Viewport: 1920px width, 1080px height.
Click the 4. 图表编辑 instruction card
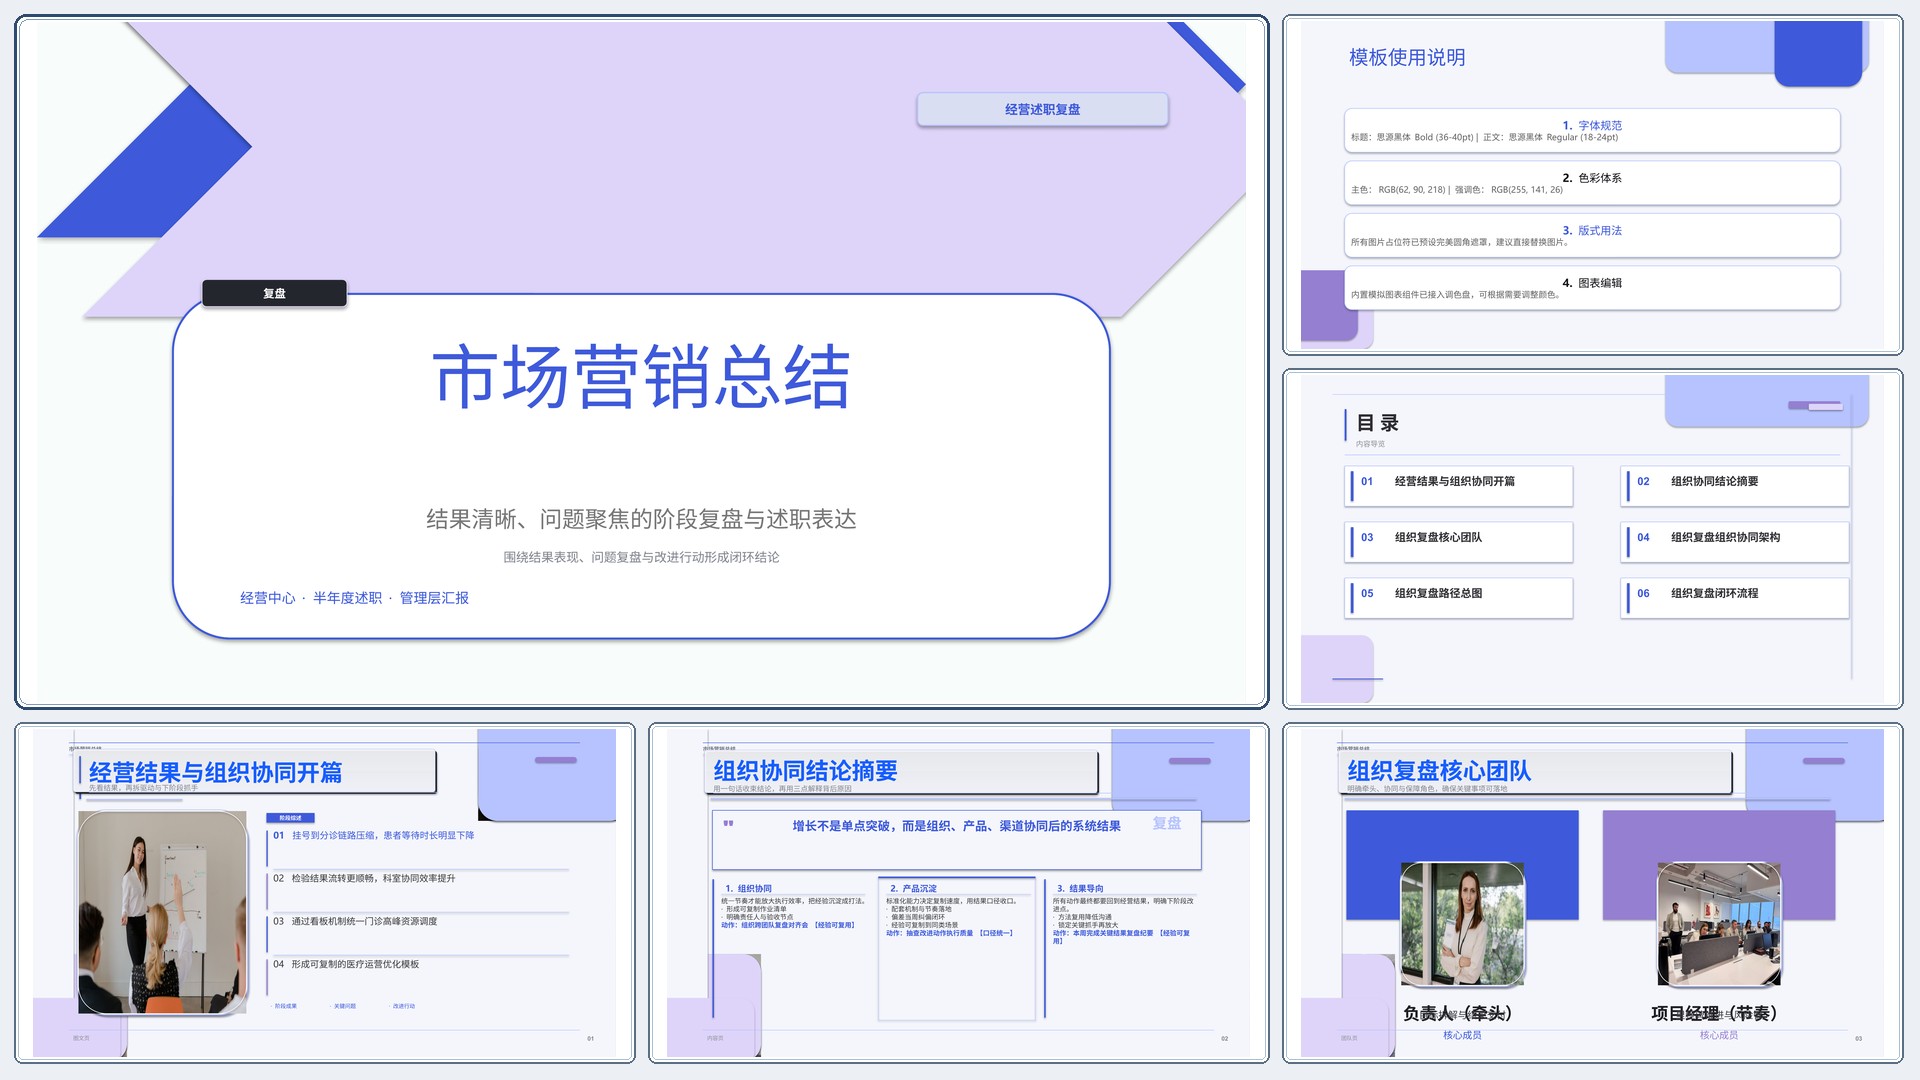pyautogui.click(x=1592, y=288)
